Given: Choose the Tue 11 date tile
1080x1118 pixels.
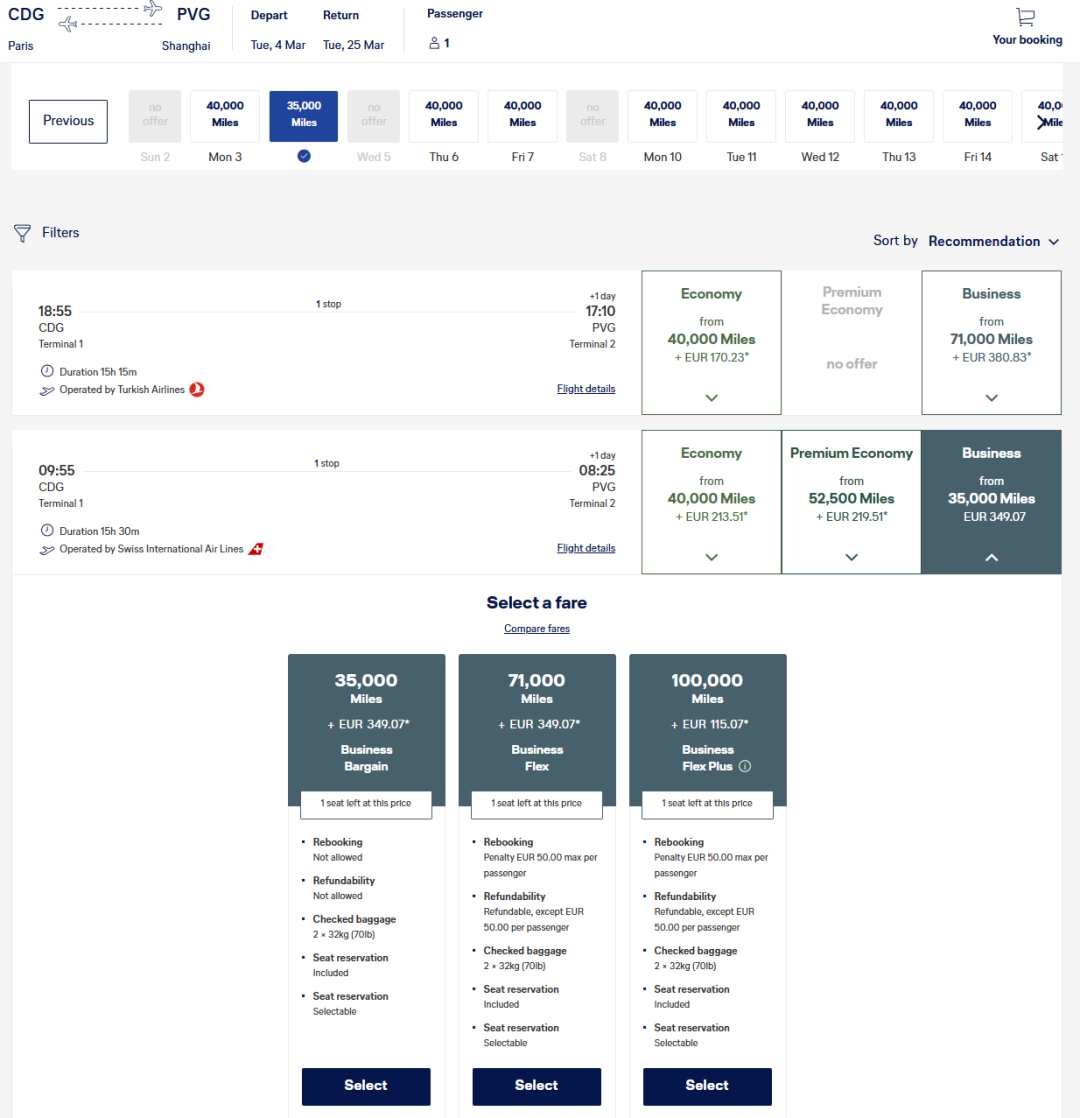Looking at the screenshot, I should 741,116.
